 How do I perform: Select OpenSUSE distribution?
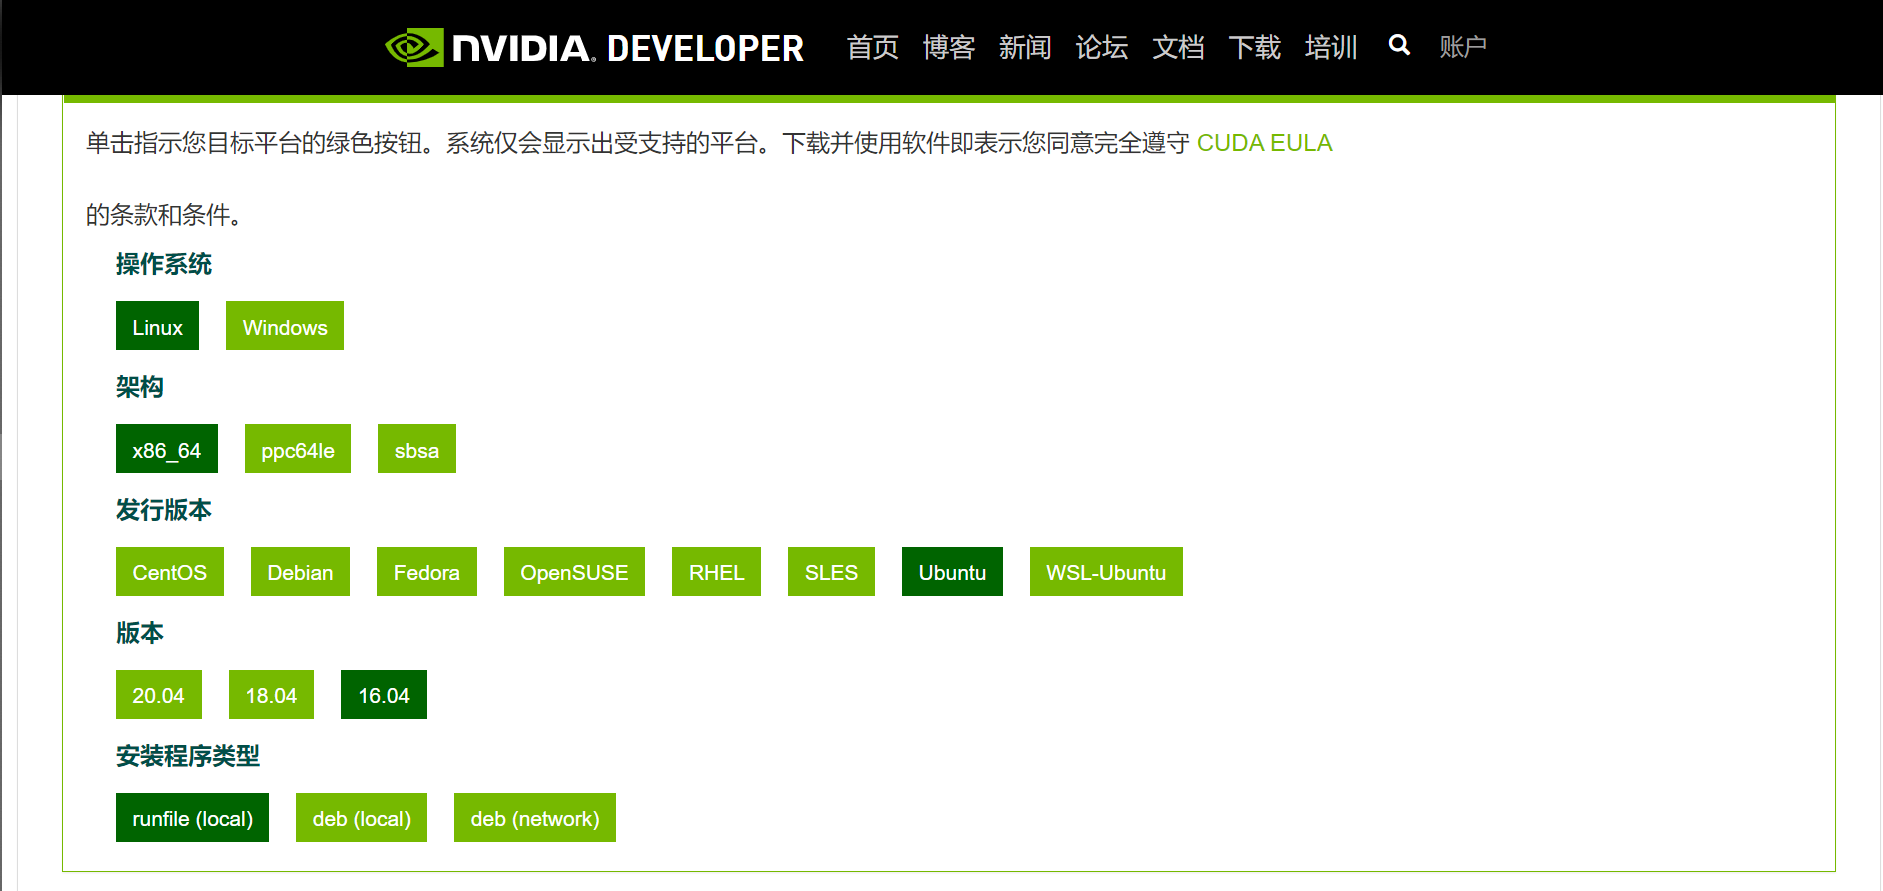pos(574,572)
